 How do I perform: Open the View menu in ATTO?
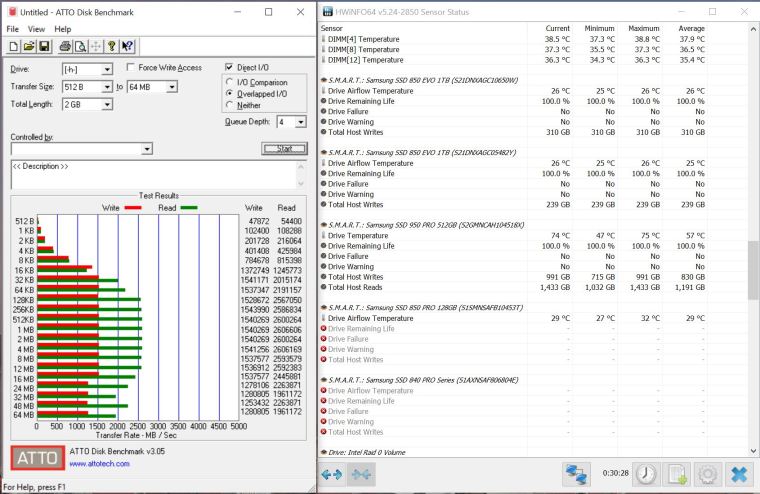tap(36, 29)
